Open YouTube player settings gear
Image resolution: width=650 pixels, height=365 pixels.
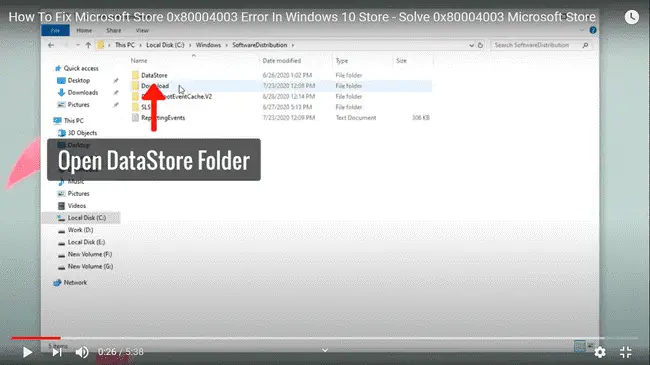(x=599, y=352)
